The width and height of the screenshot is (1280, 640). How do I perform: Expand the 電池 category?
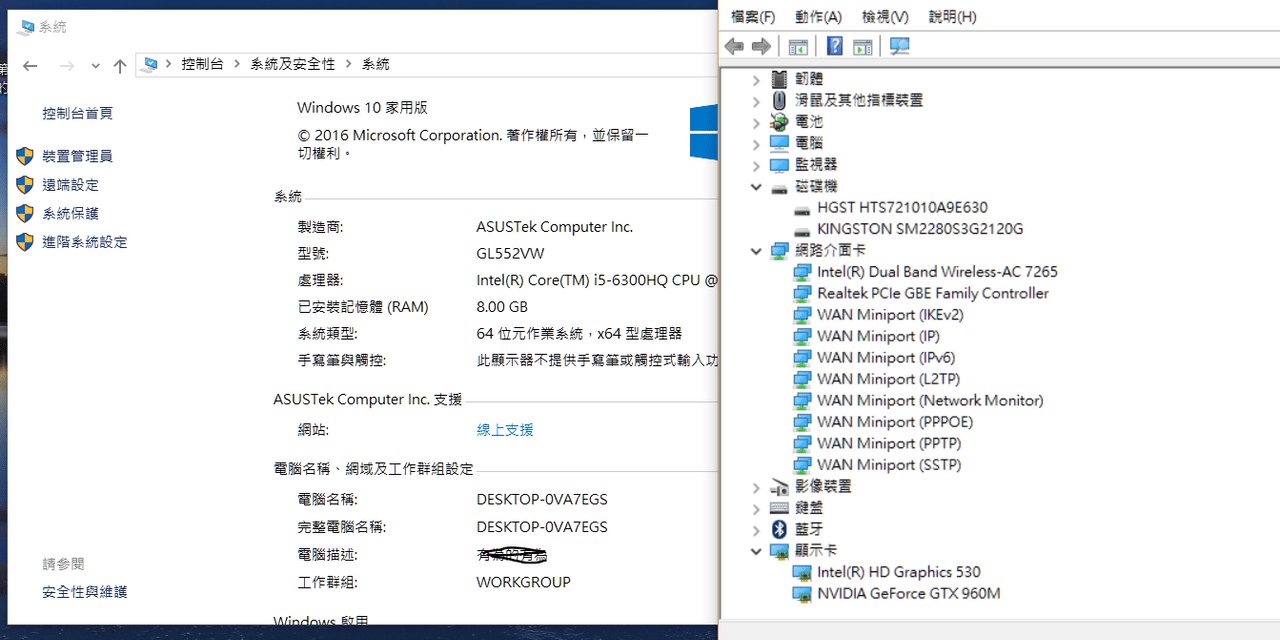(756, 122)
